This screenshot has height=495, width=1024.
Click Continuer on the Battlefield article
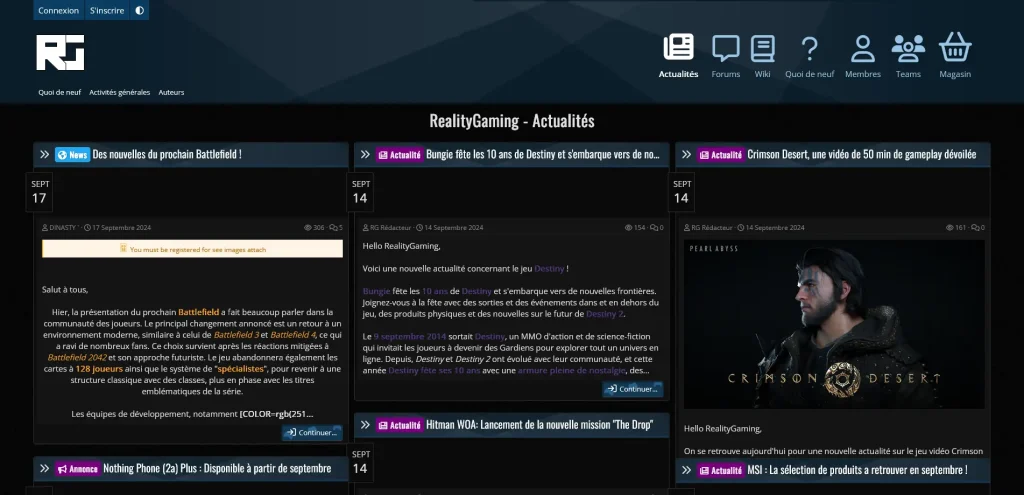tap(312, 432)
